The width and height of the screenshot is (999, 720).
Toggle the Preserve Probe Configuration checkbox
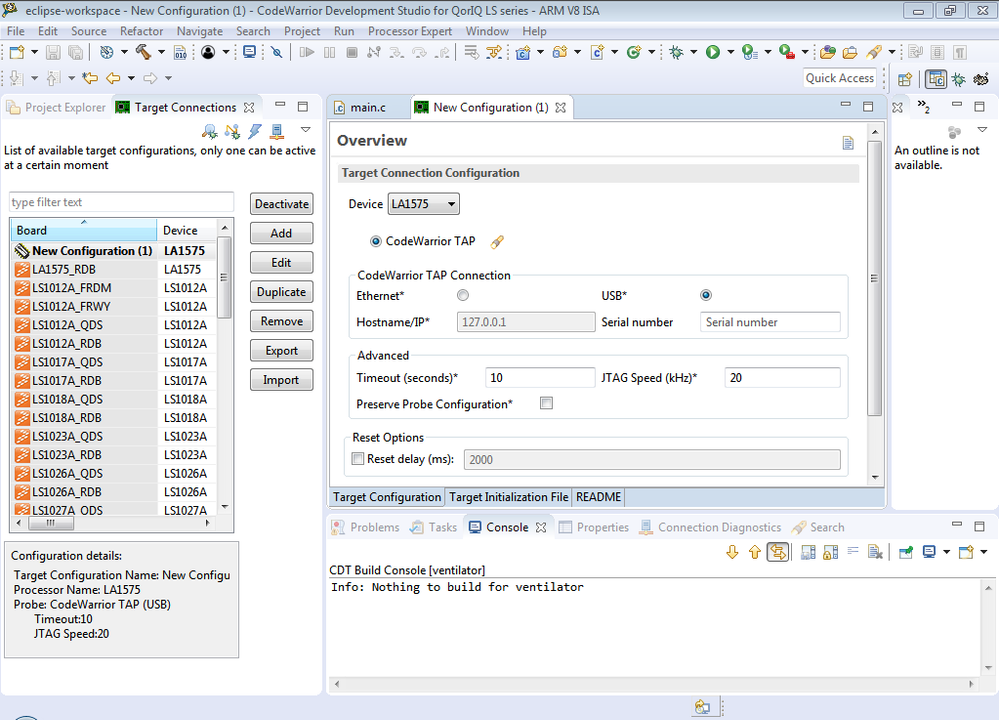[546, 403]
